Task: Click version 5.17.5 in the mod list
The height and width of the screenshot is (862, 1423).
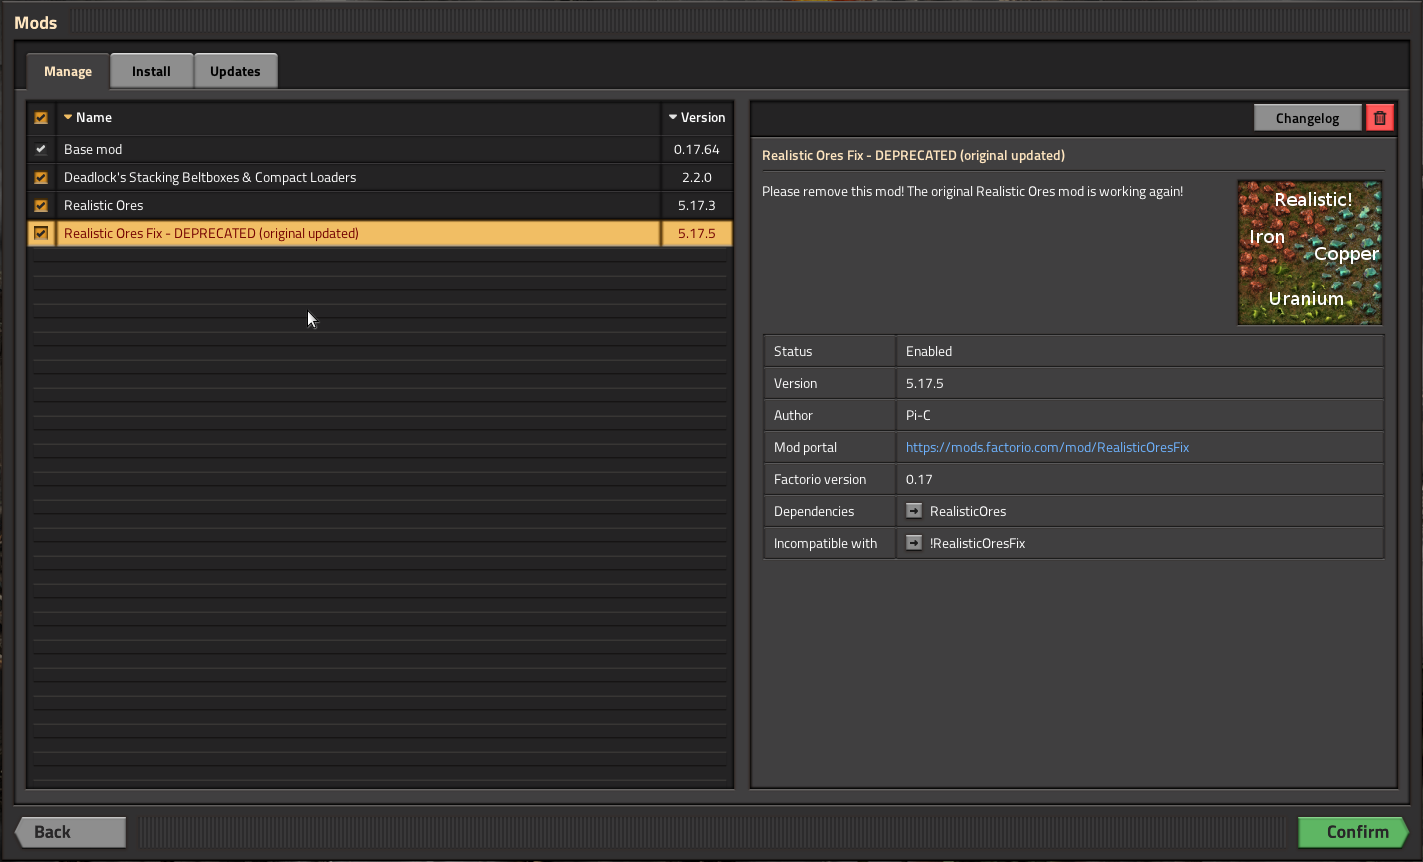Action: 697,233
